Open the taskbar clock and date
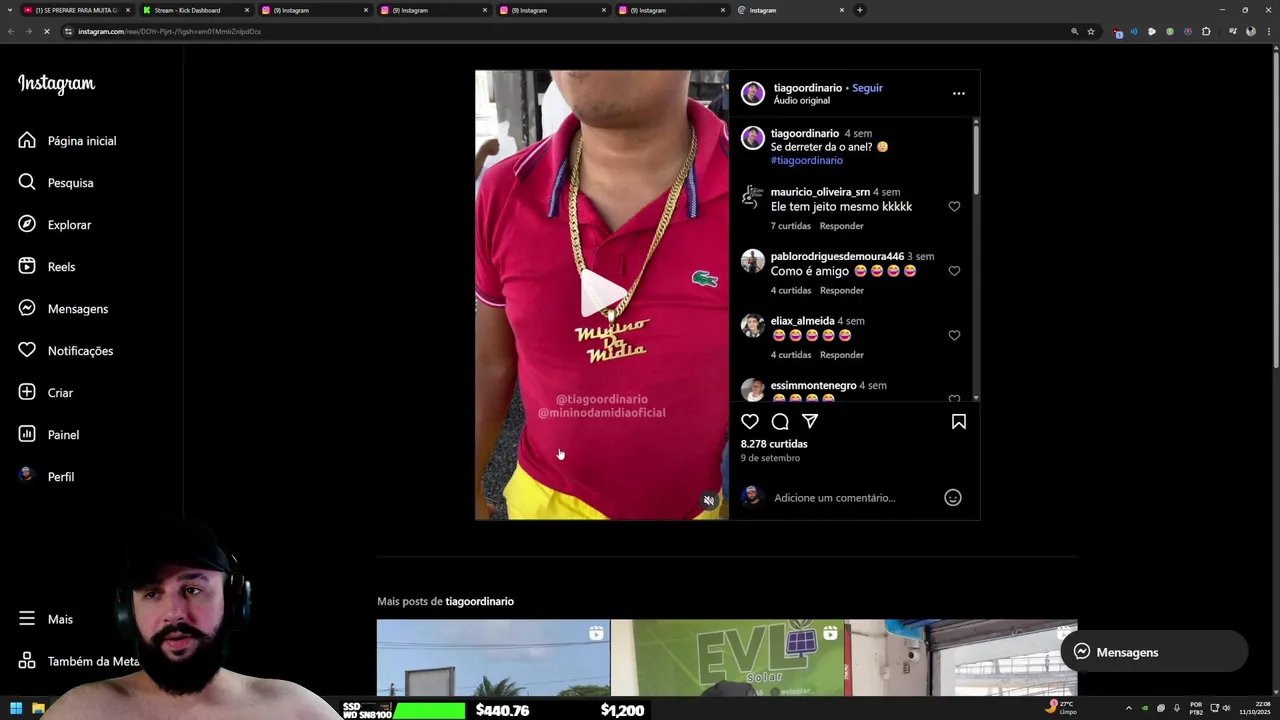1280x720 pixels. pyautogui.click(x=1254, y=708)
